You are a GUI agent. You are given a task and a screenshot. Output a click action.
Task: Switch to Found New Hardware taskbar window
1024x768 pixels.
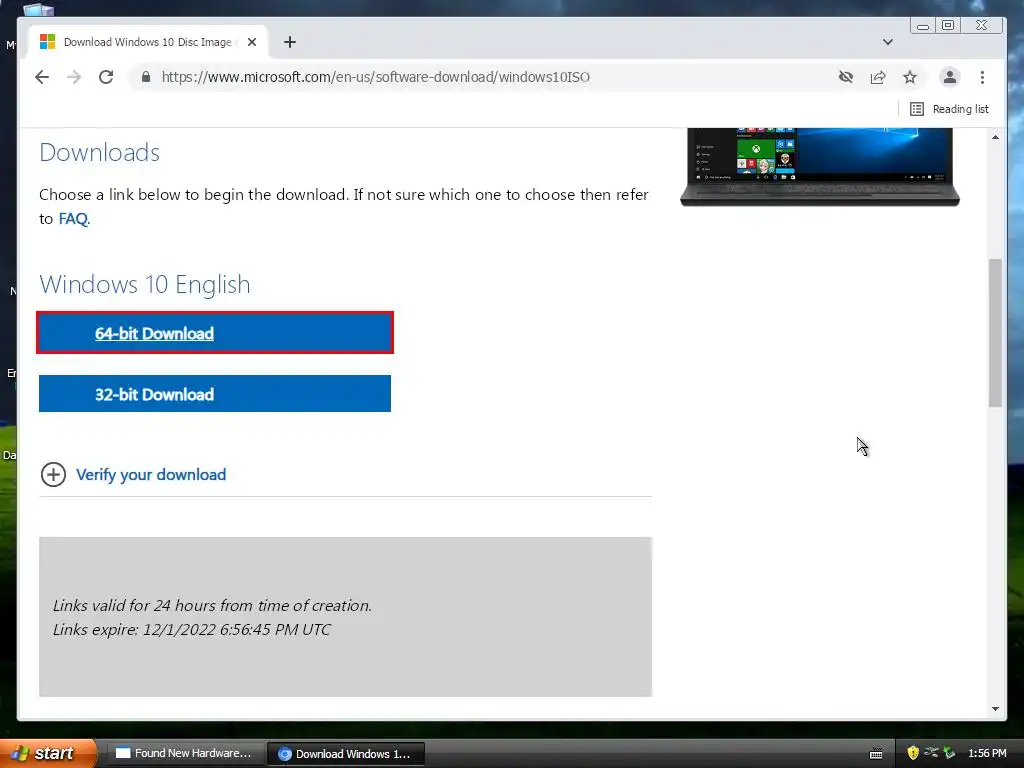185,754
